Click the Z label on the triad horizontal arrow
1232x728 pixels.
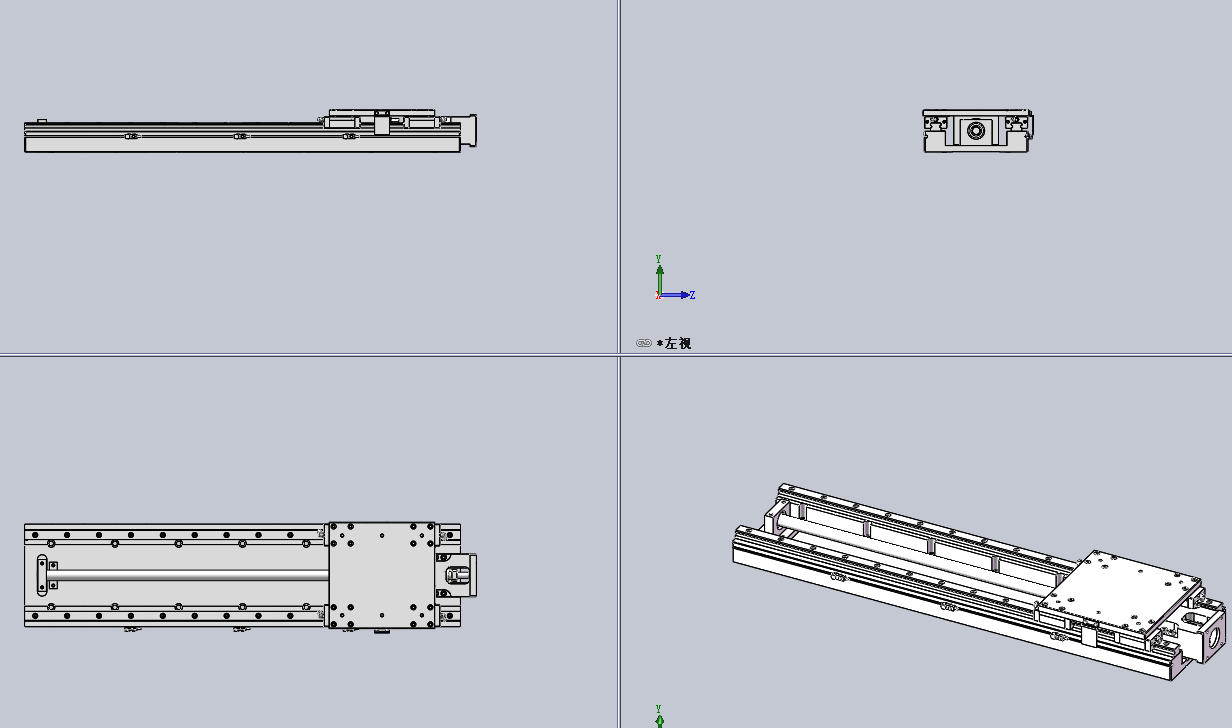[694, 294]
